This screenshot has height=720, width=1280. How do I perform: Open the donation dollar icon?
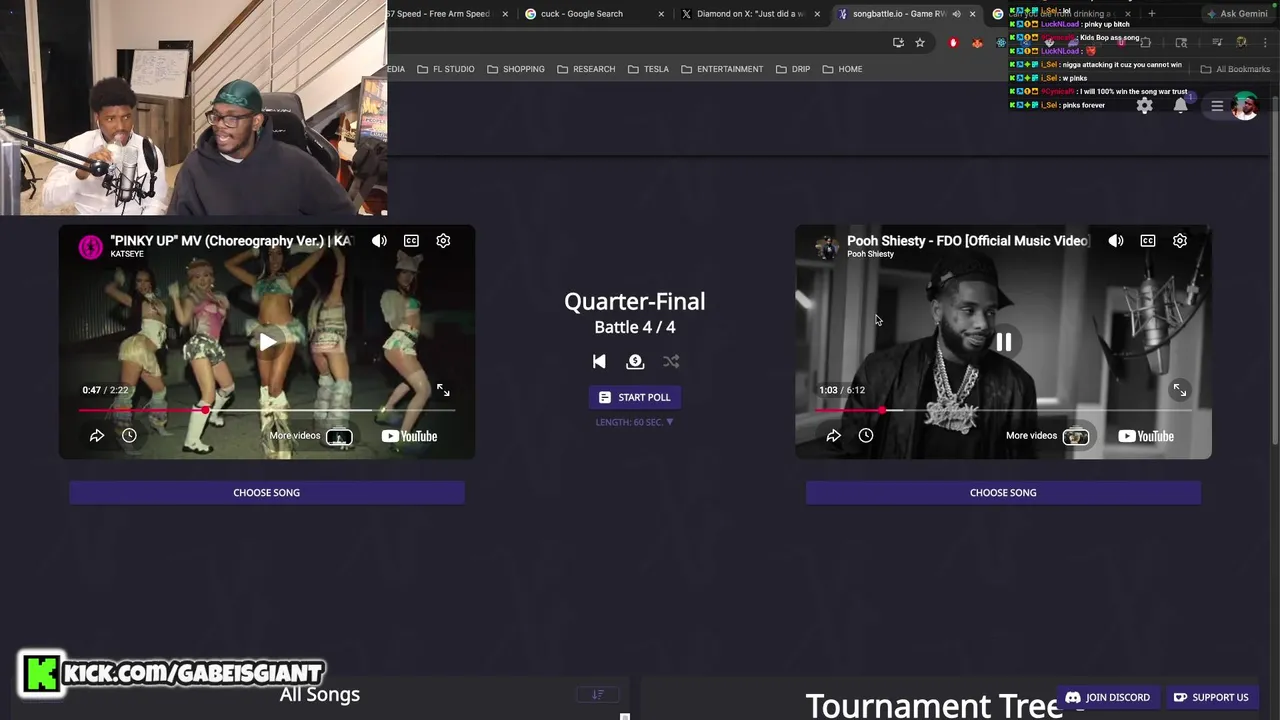[x=635, y=362]
